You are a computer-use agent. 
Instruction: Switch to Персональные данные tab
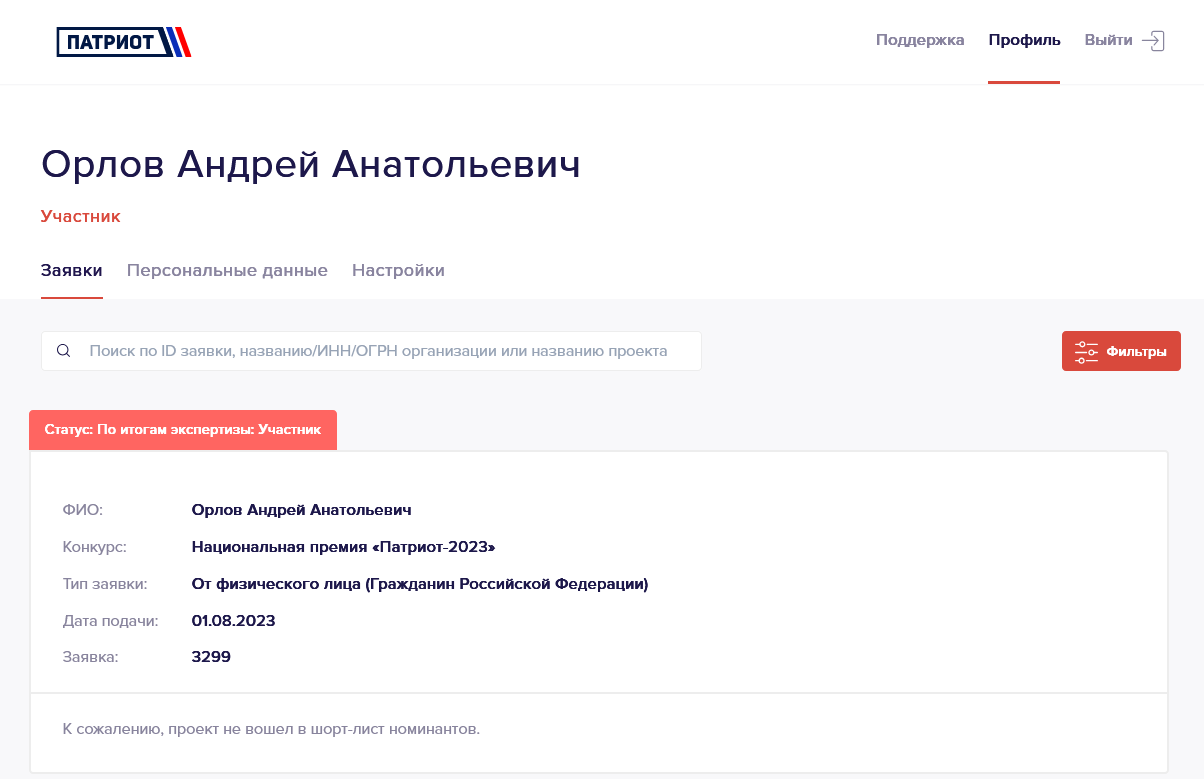tap(227, 270)
